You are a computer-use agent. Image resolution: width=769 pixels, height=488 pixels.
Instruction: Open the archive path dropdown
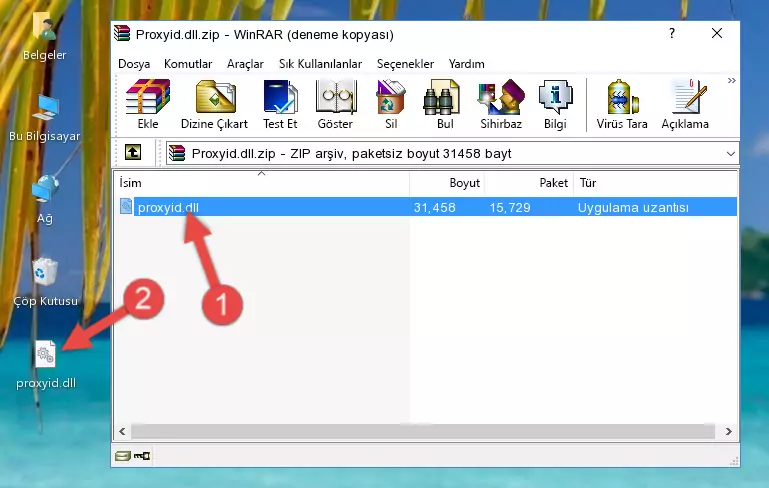(730, 154)
